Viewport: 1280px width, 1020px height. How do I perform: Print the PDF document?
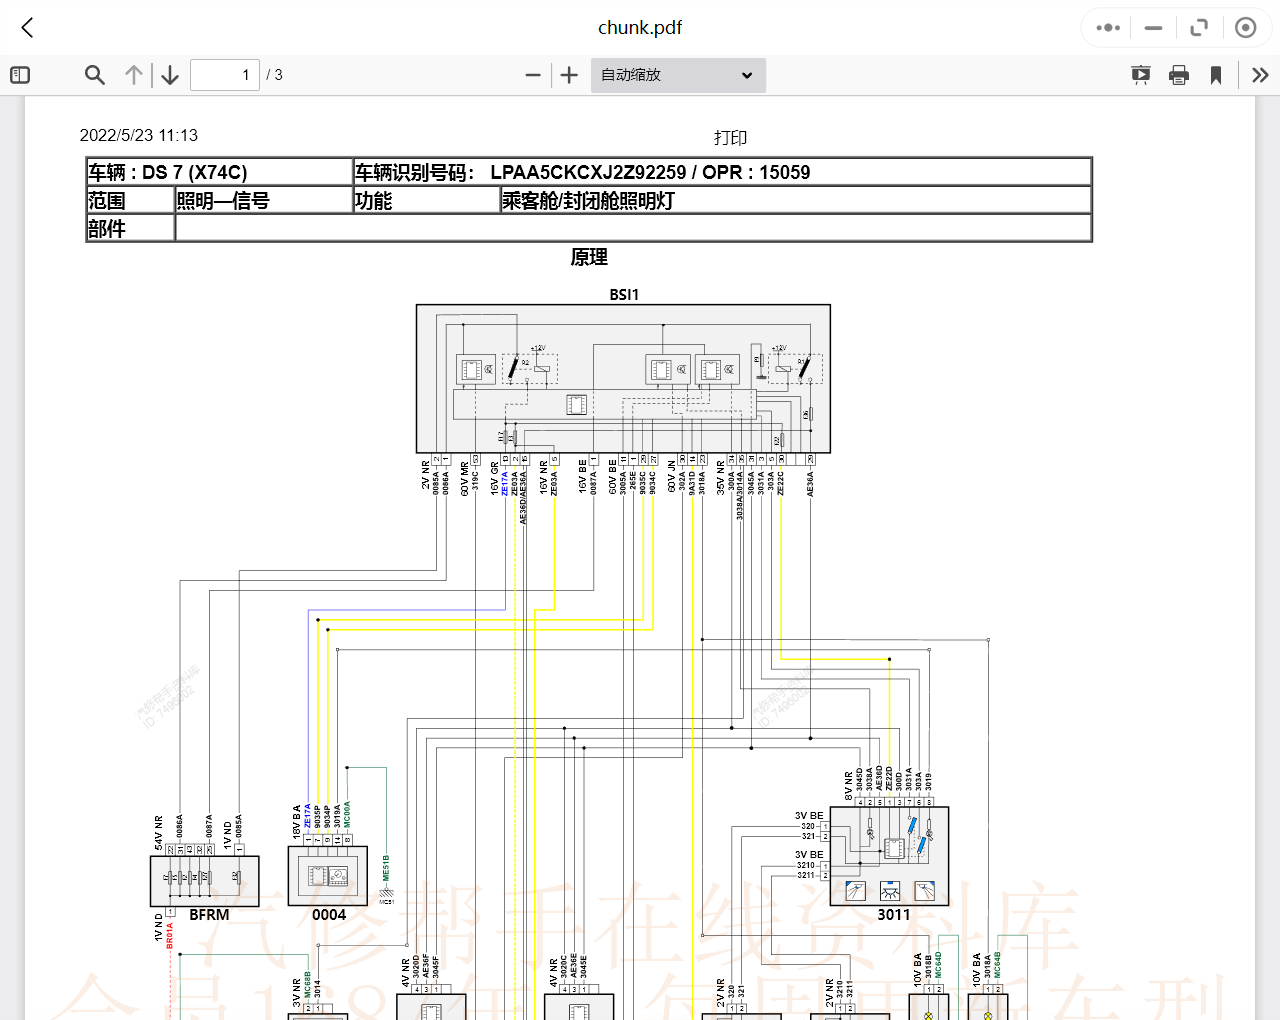click(x=1179, y=75)
